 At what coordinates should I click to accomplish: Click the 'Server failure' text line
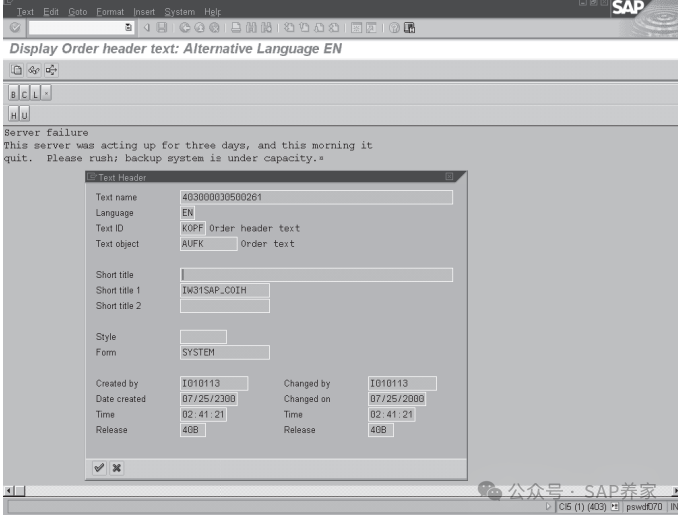(46, 132)
